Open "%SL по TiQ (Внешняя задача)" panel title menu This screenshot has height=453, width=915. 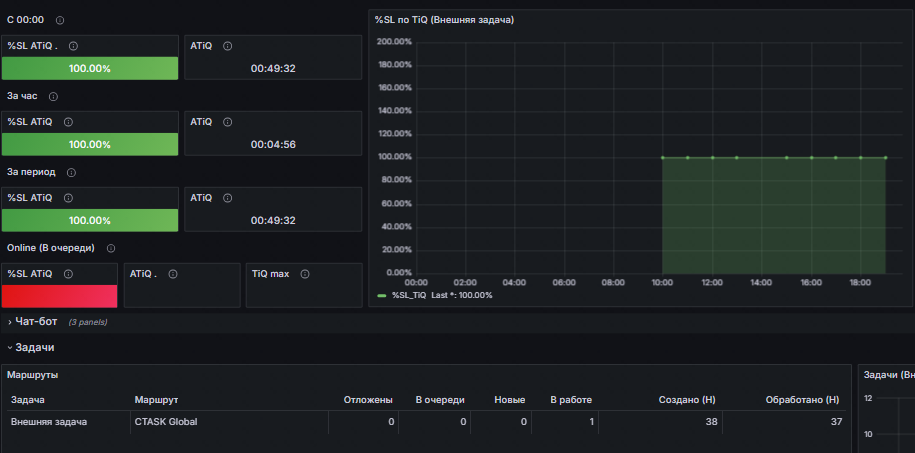pos(444,20)
